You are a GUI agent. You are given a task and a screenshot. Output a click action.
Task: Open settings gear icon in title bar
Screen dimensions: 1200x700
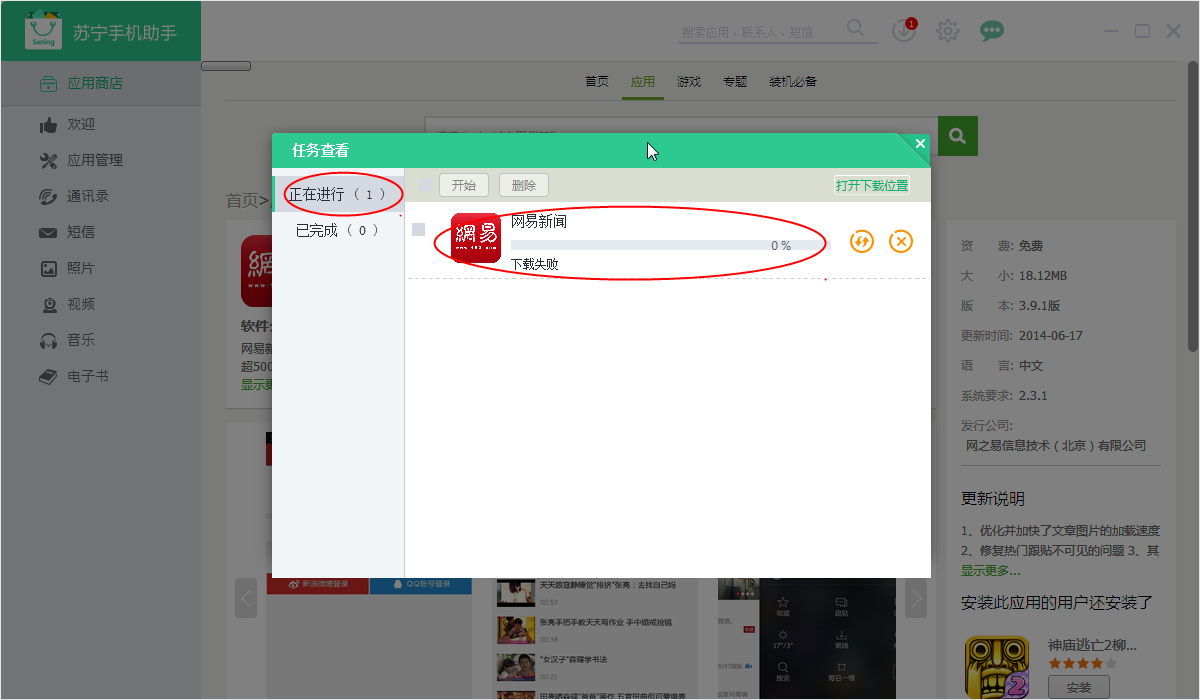pos(948,31)
